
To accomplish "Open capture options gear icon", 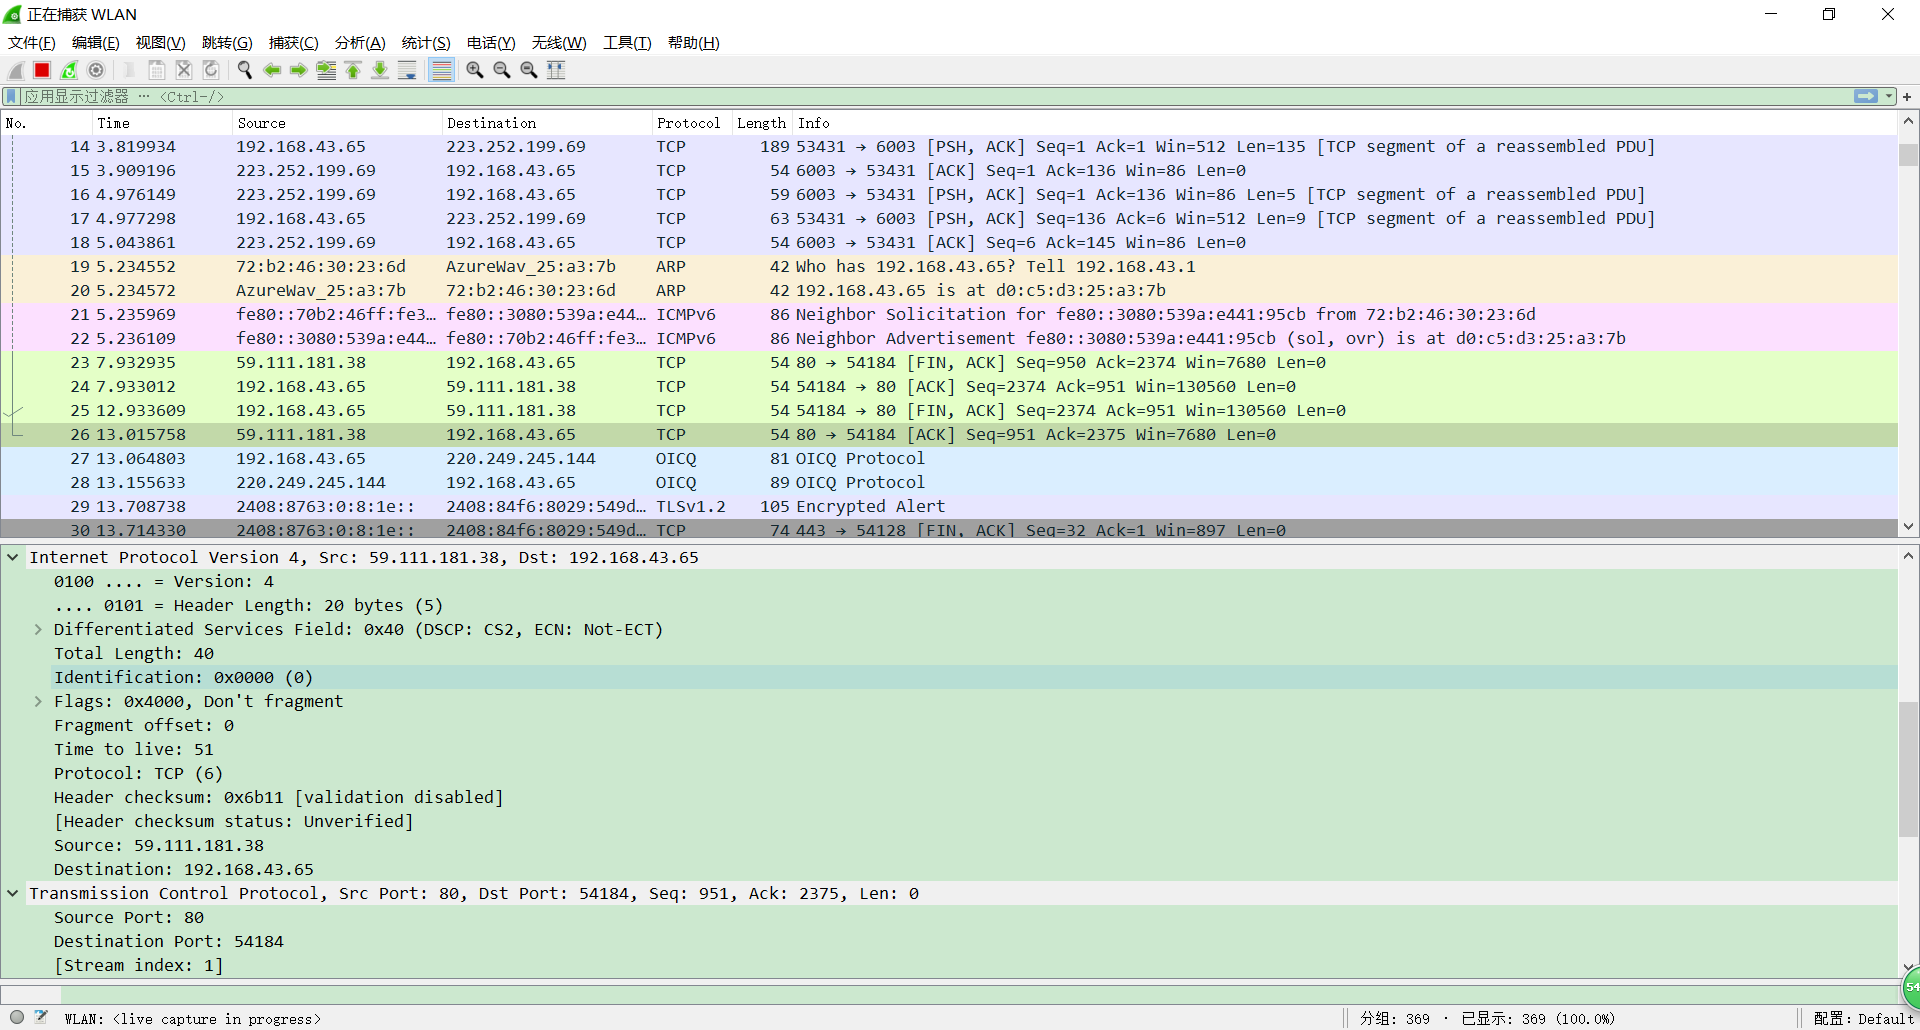I will click(x=96, y=70).
